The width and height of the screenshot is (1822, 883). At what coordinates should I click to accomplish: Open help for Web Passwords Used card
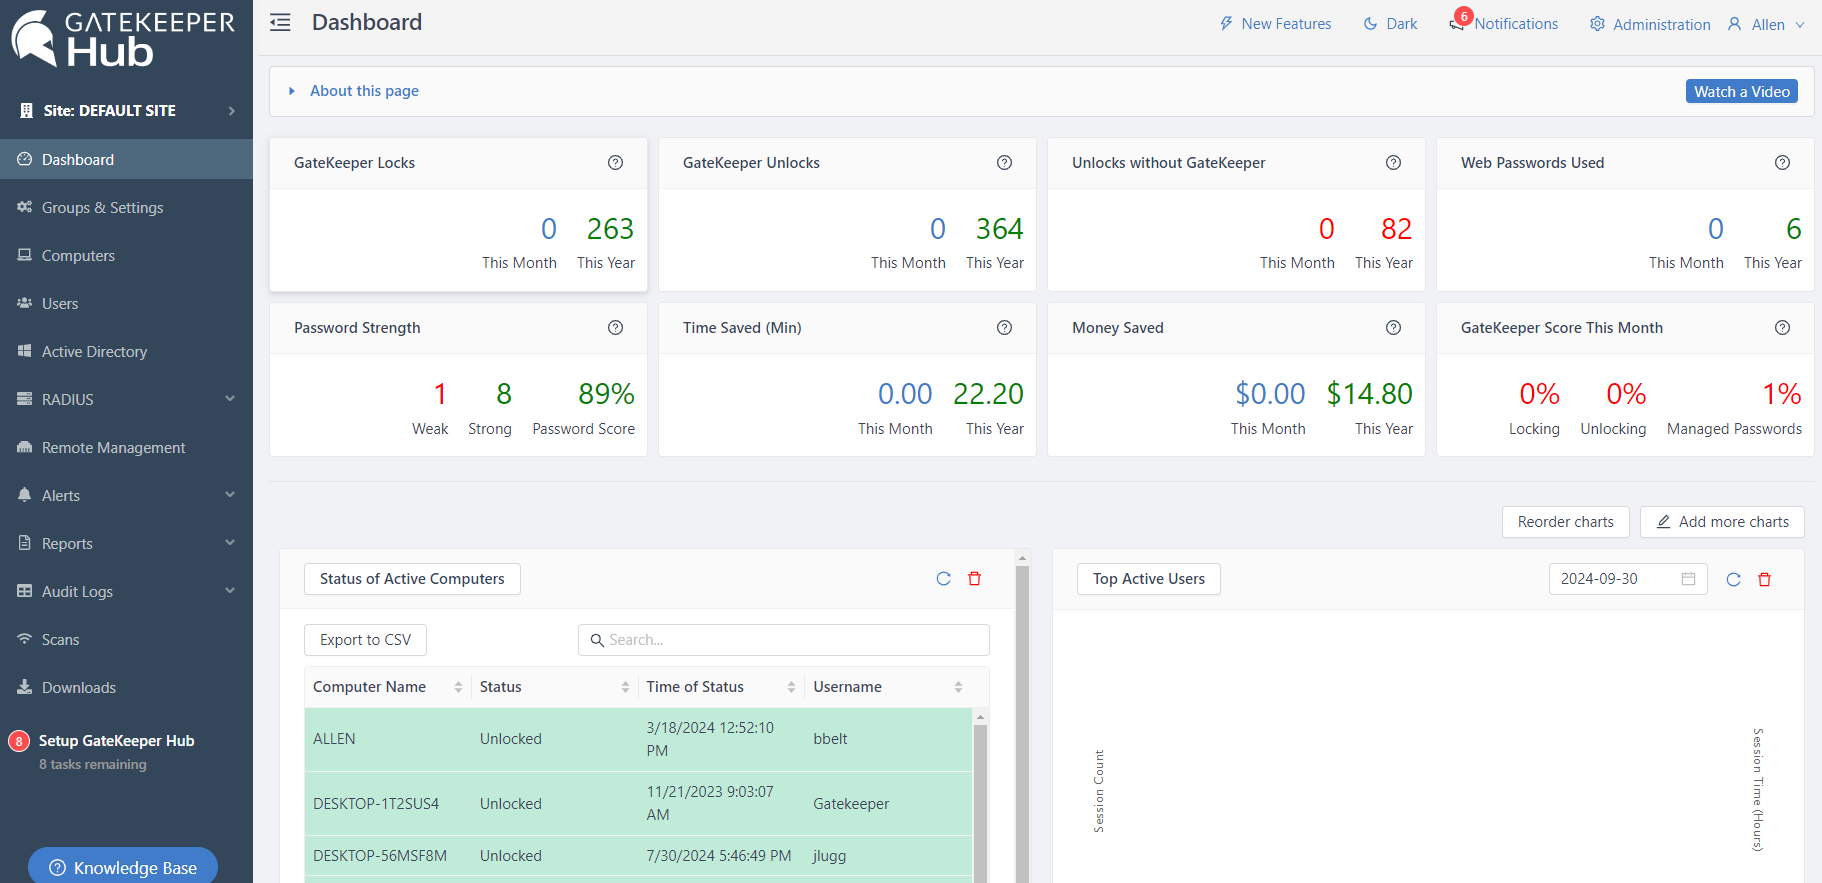(x=1783, y=163)
